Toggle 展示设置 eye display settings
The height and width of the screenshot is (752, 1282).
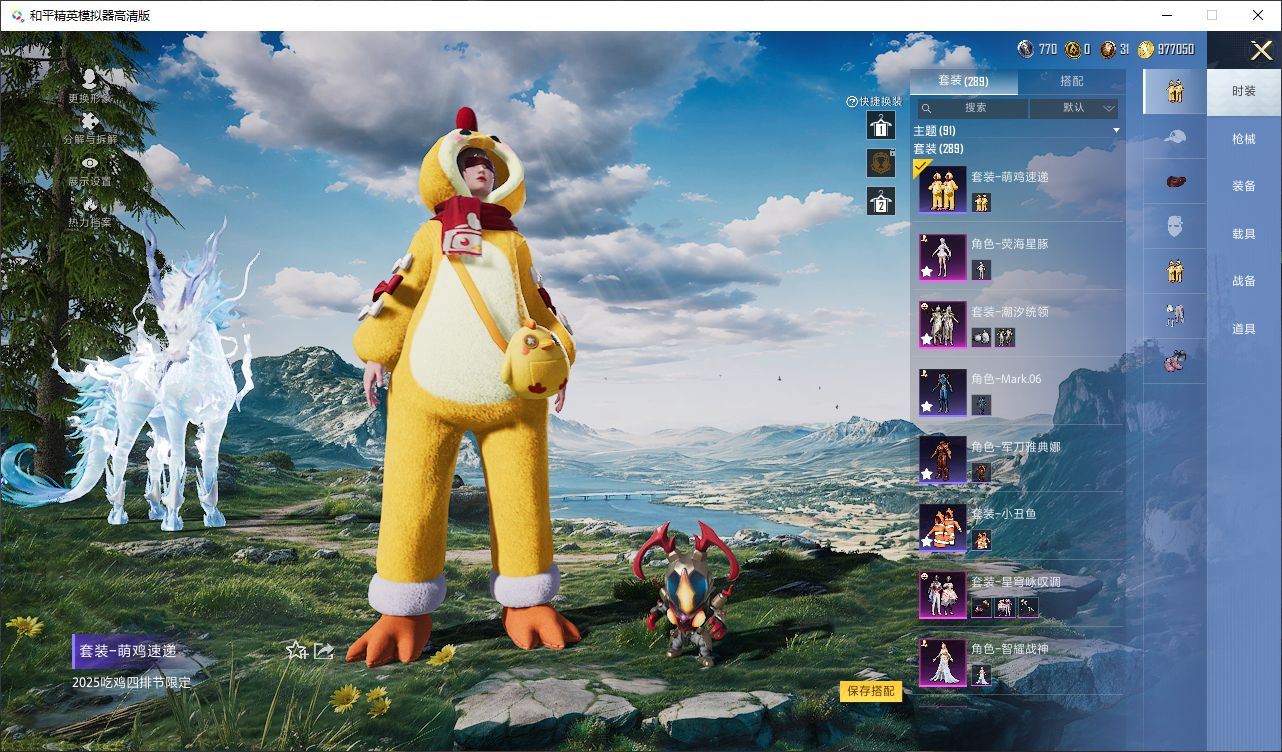90,164
